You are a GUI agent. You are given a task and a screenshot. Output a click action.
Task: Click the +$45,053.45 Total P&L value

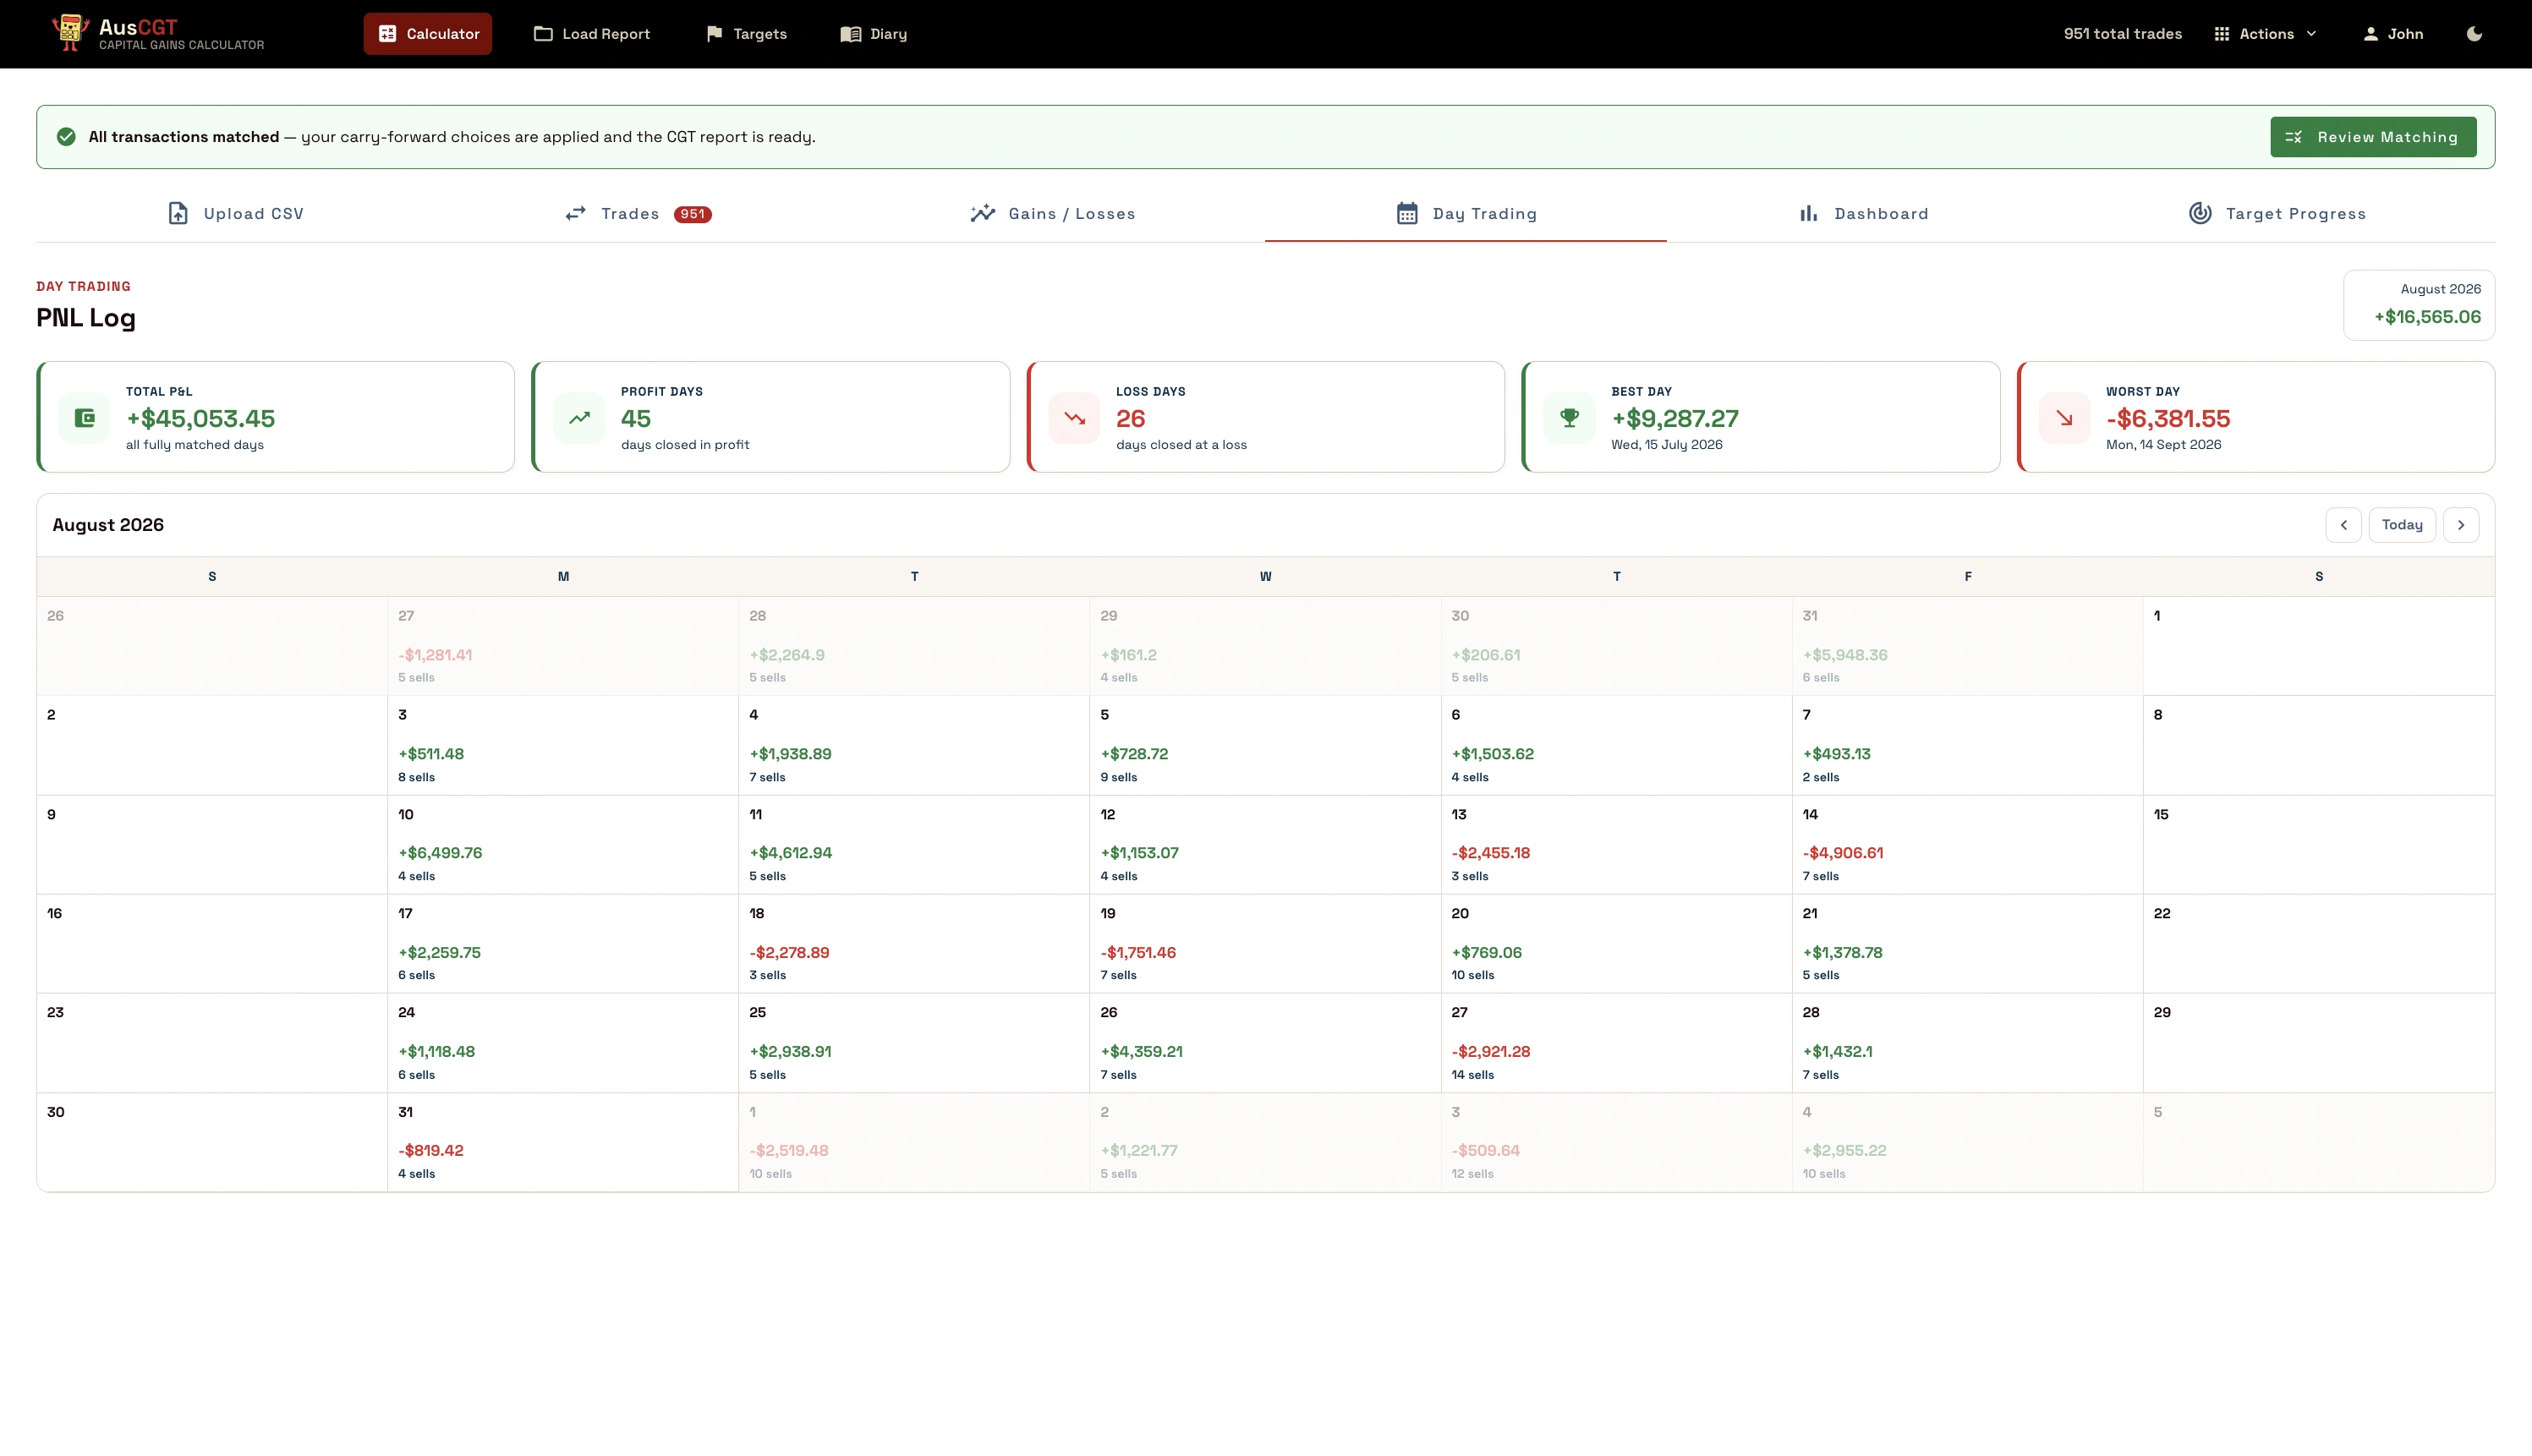[x=200, y=418]
